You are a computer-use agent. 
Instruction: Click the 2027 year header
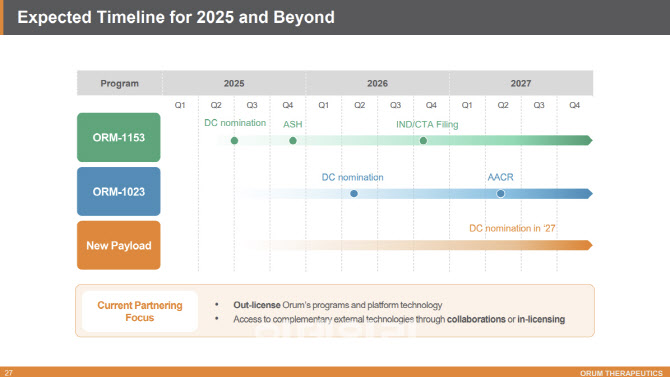(521, 83)
